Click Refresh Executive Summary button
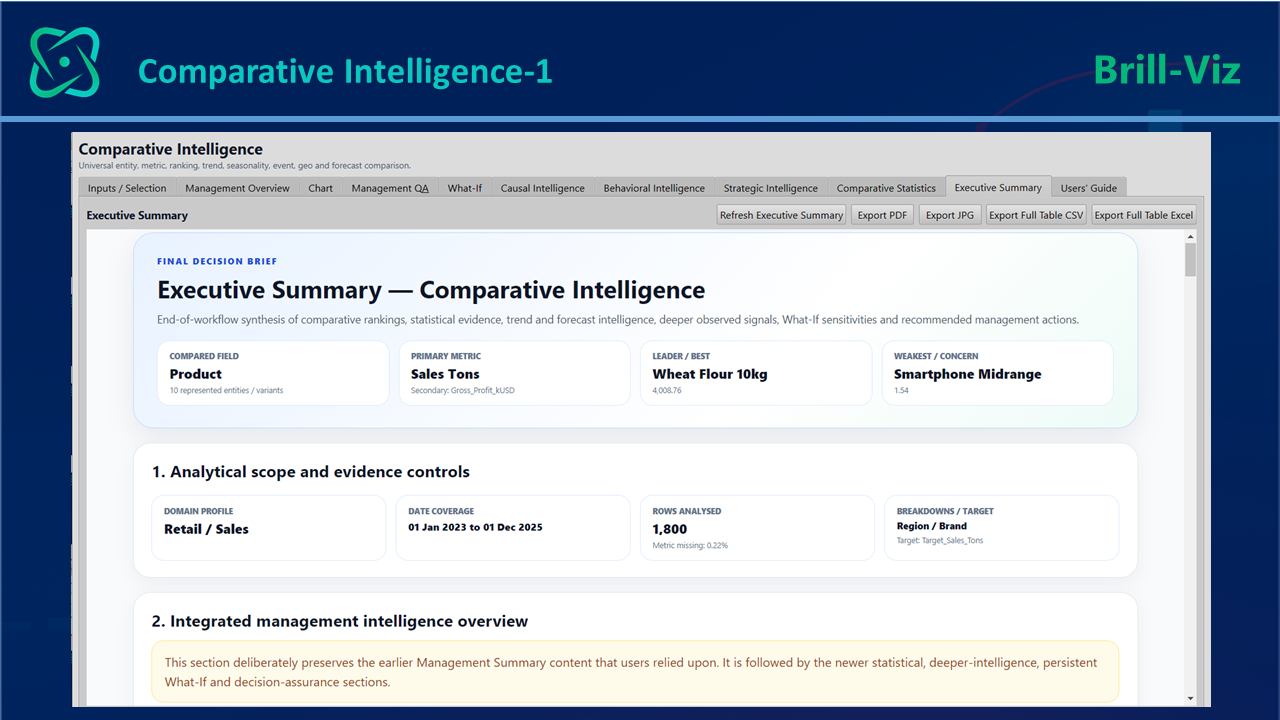1280x720 pixels. pos(782,215)
